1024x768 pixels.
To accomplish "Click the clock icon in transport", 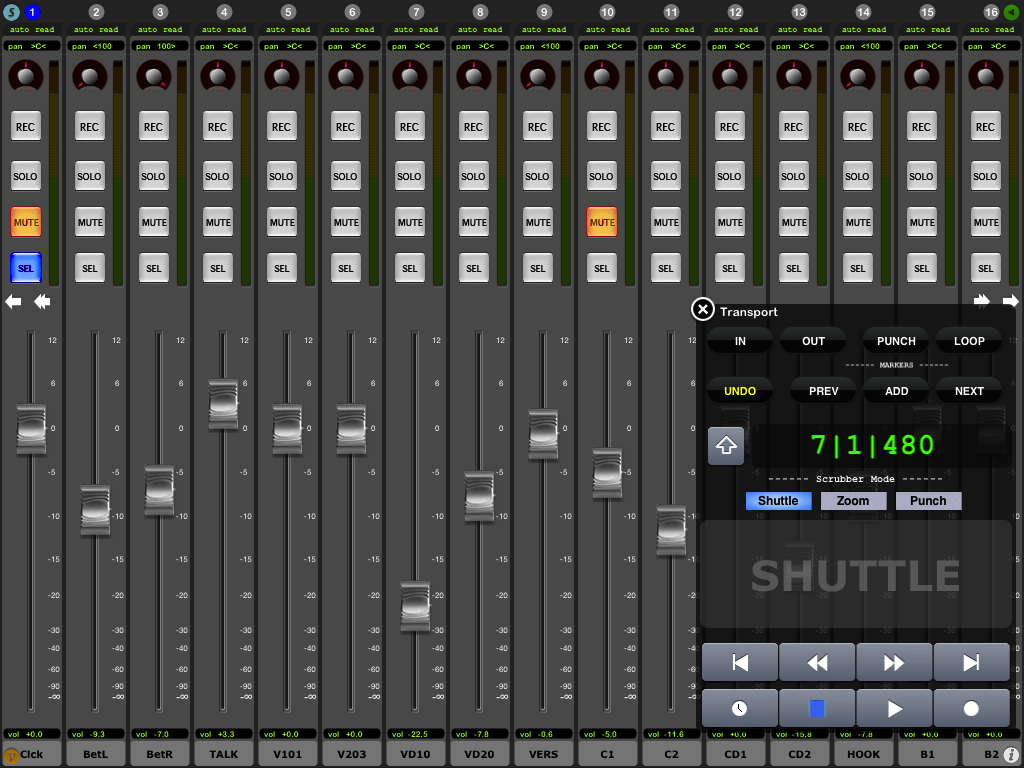I will click(740, 708).
